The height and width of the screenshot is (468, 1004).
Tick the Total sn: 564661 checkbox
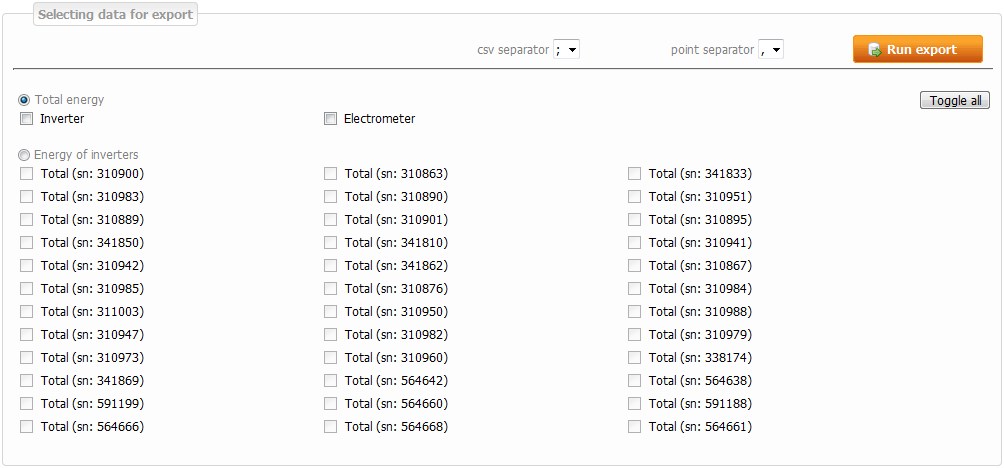coord(635,427)
